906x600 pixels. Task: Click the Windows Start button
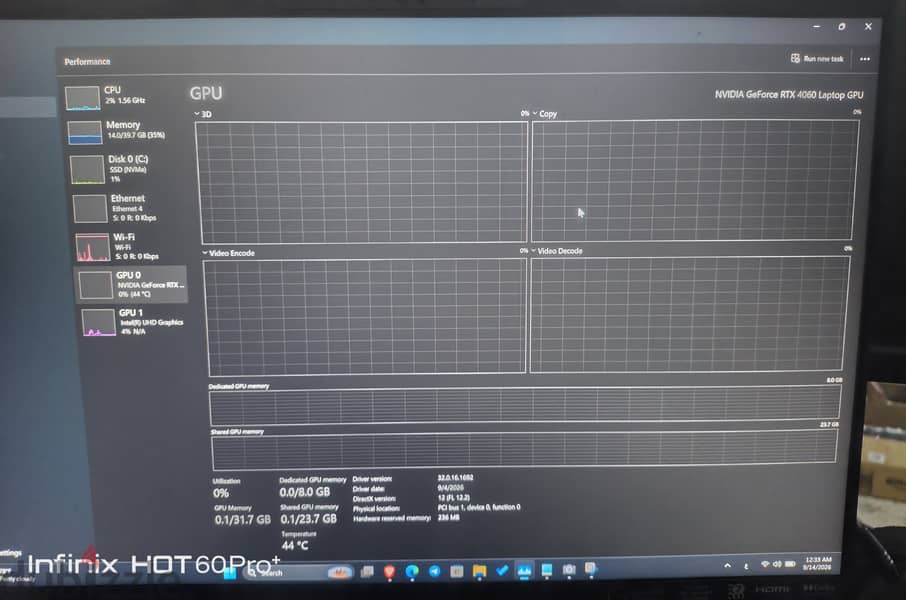coord(230,573)
